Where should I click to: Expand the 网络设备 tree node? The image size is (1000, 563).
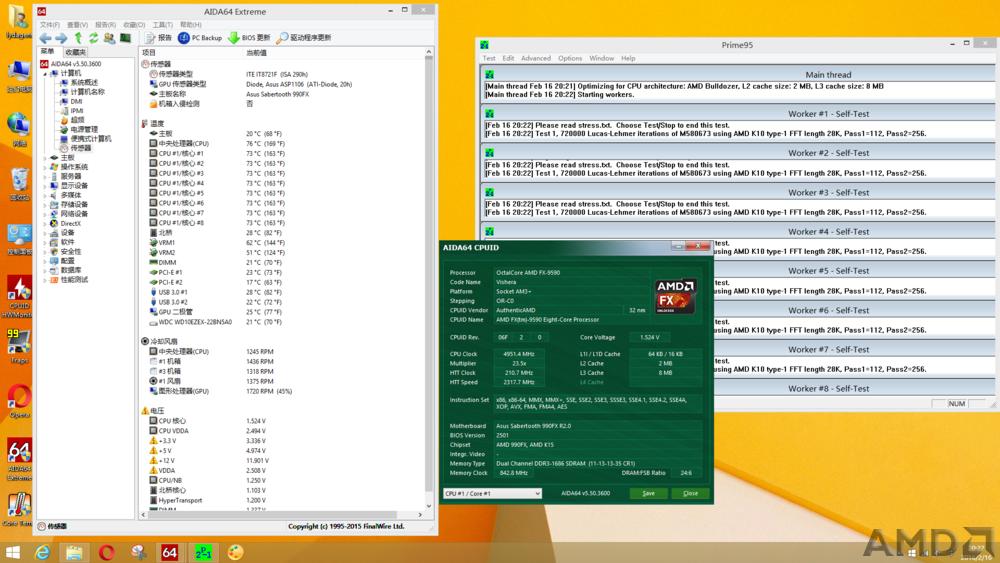[45, 214]
